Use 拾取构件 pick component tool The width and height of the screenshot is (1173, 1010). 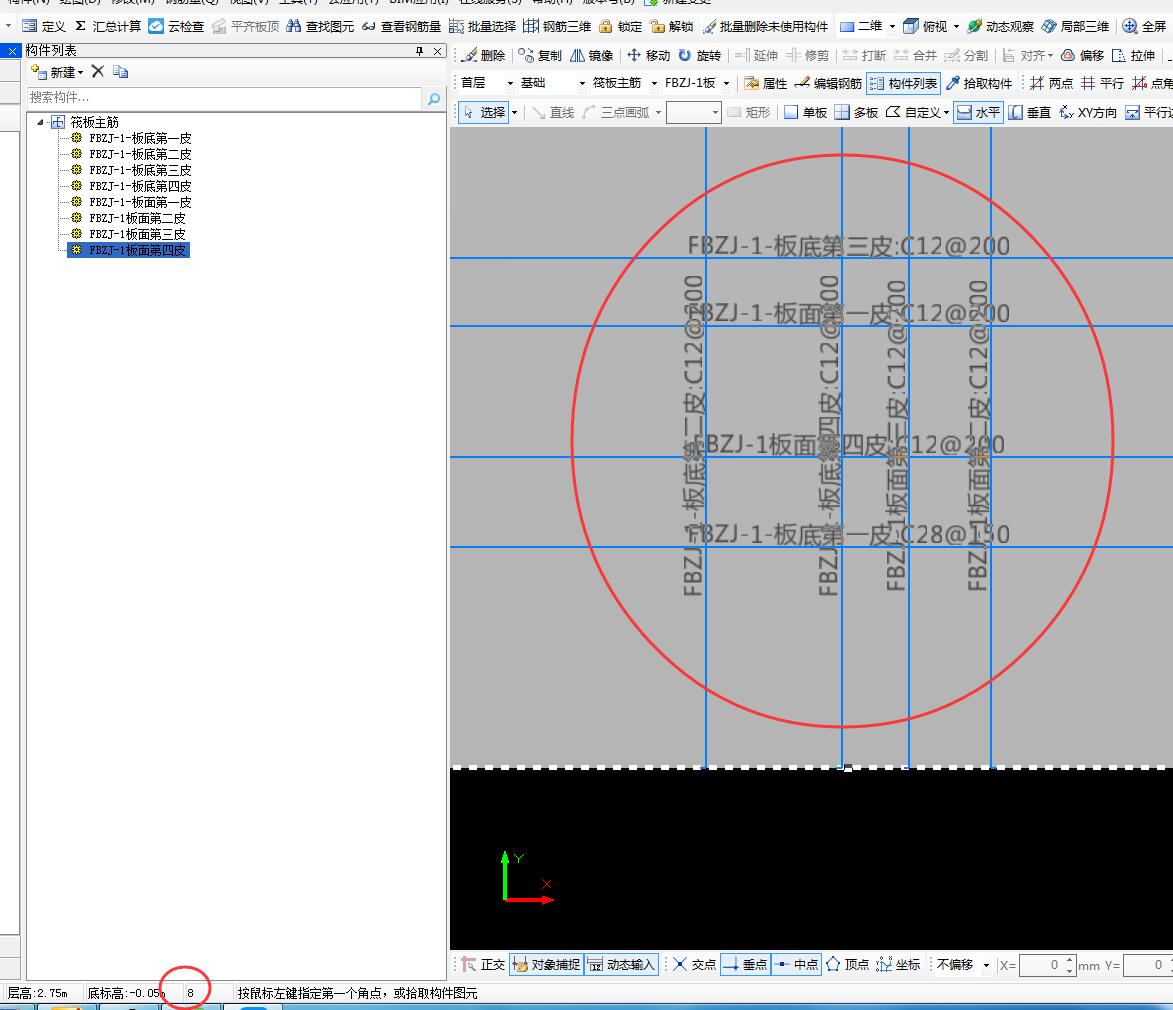(979, 83)
